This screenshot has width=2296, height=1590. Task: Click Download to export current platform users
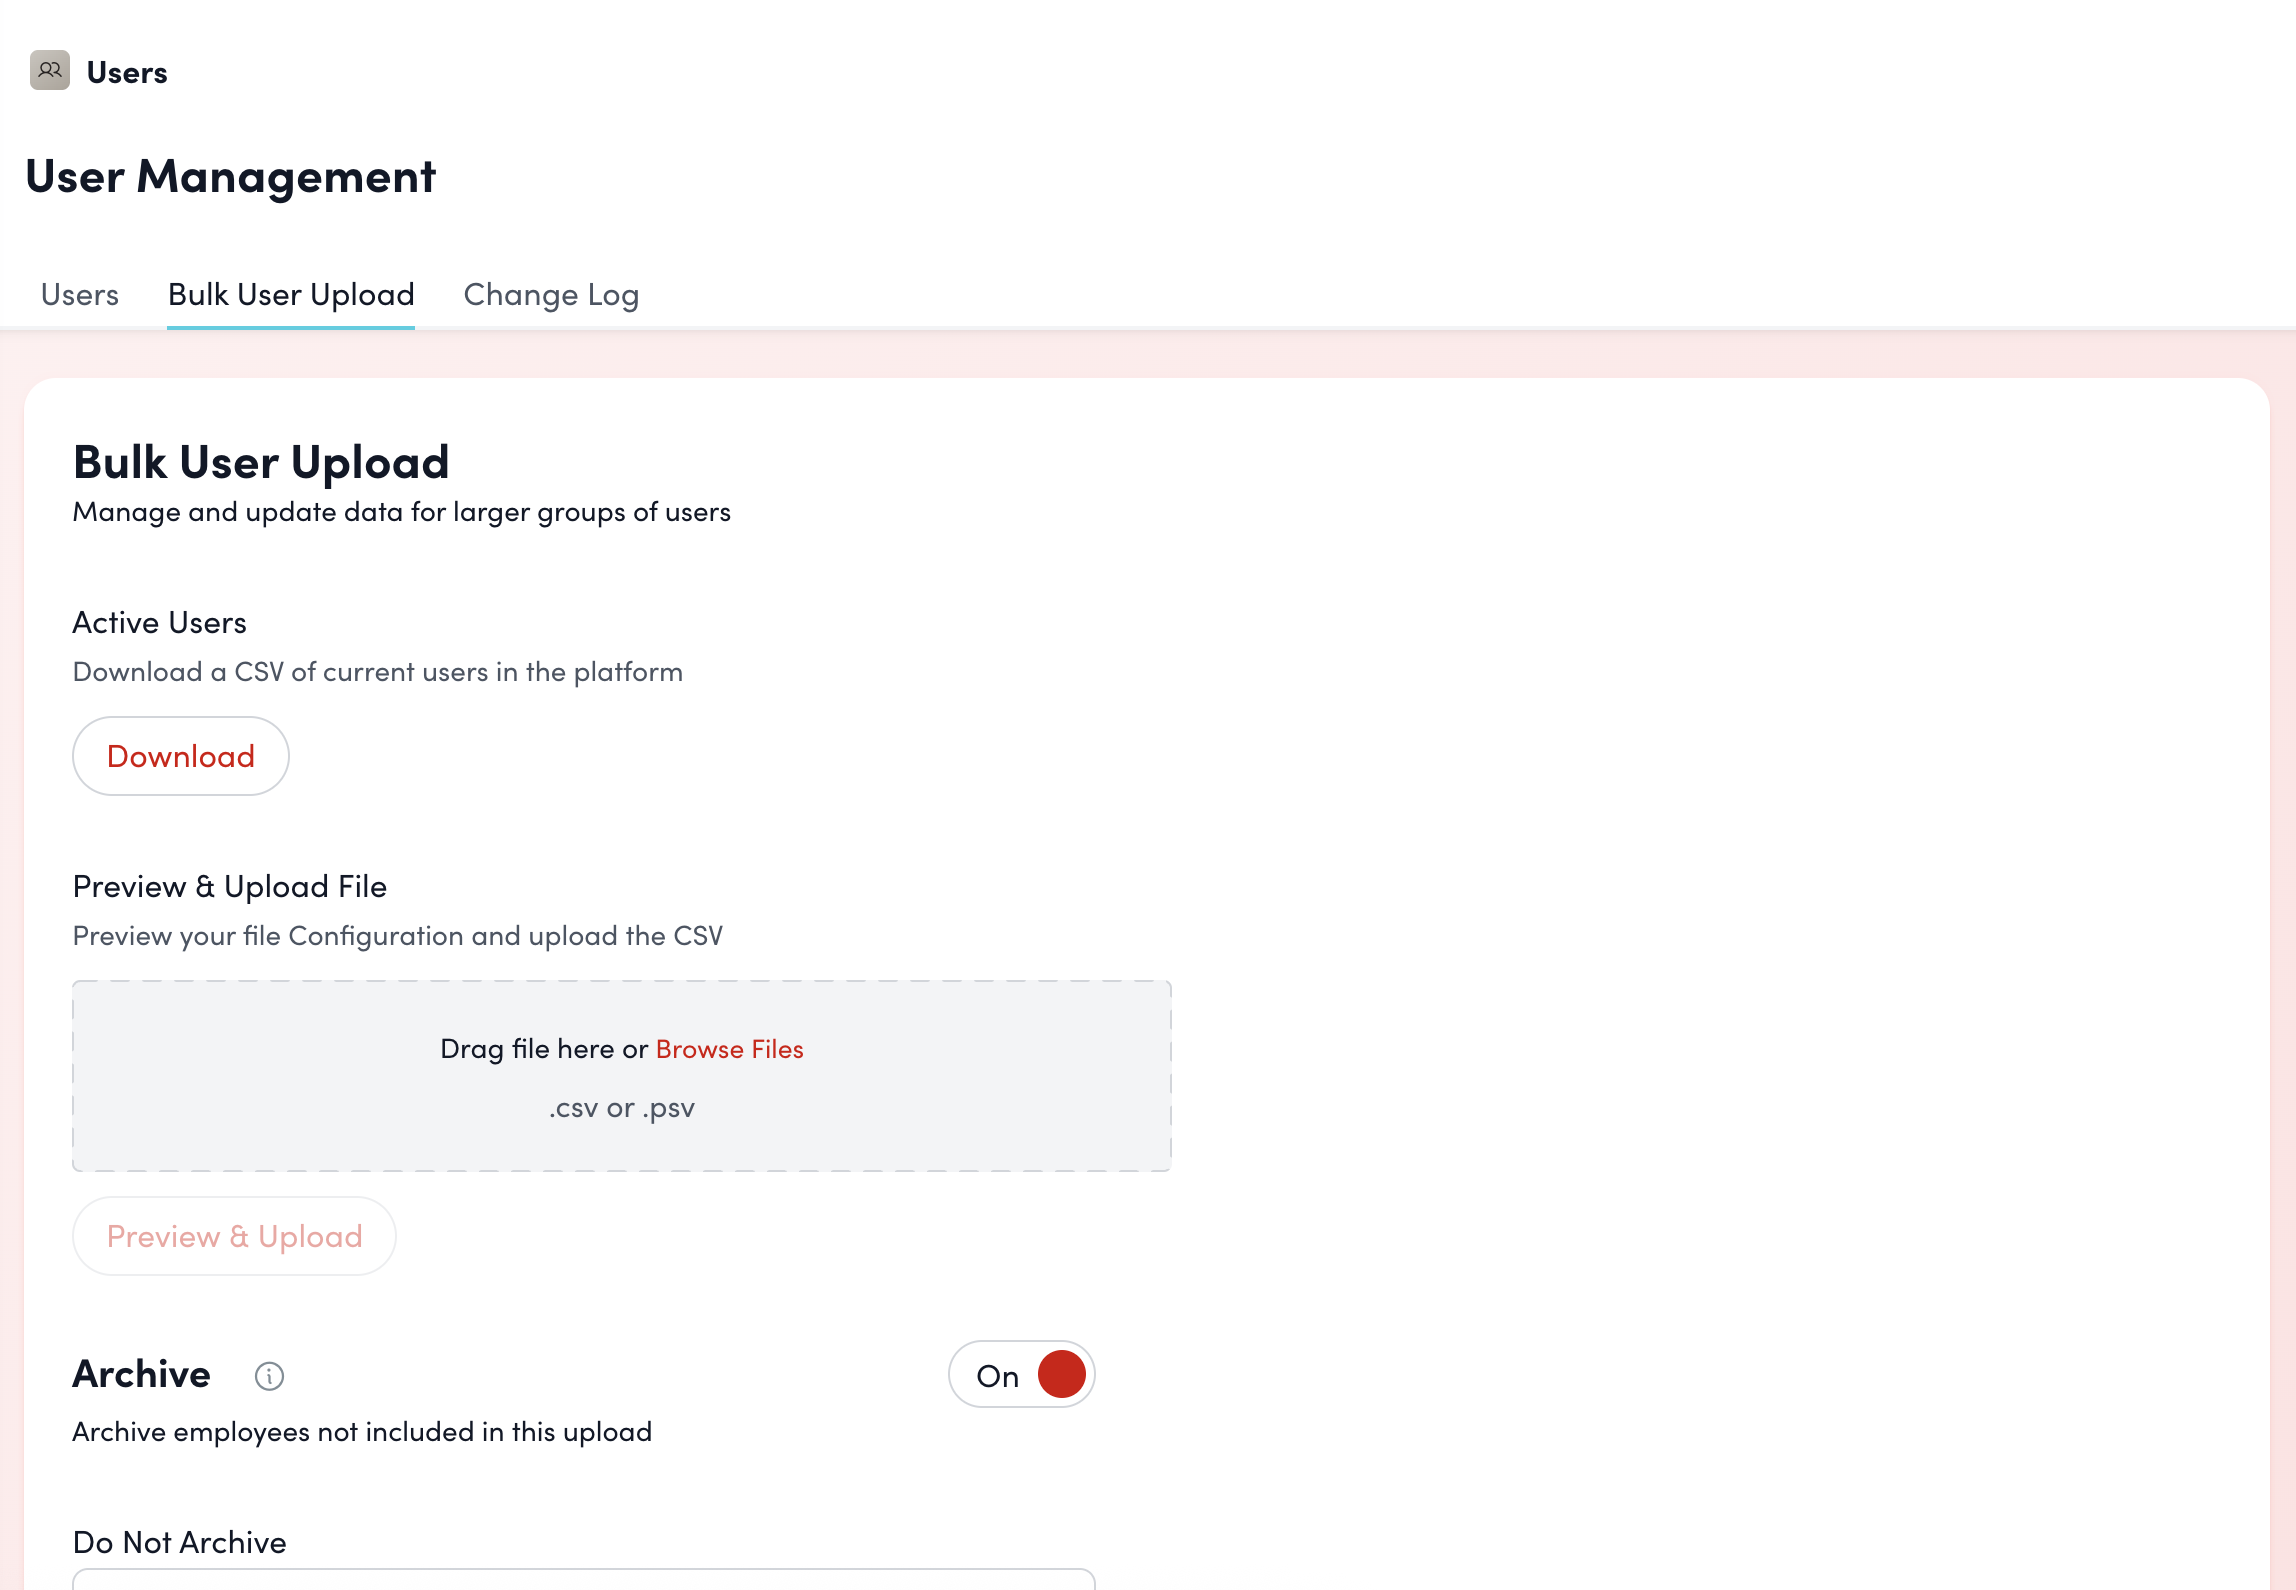click(x=181, y=756)
